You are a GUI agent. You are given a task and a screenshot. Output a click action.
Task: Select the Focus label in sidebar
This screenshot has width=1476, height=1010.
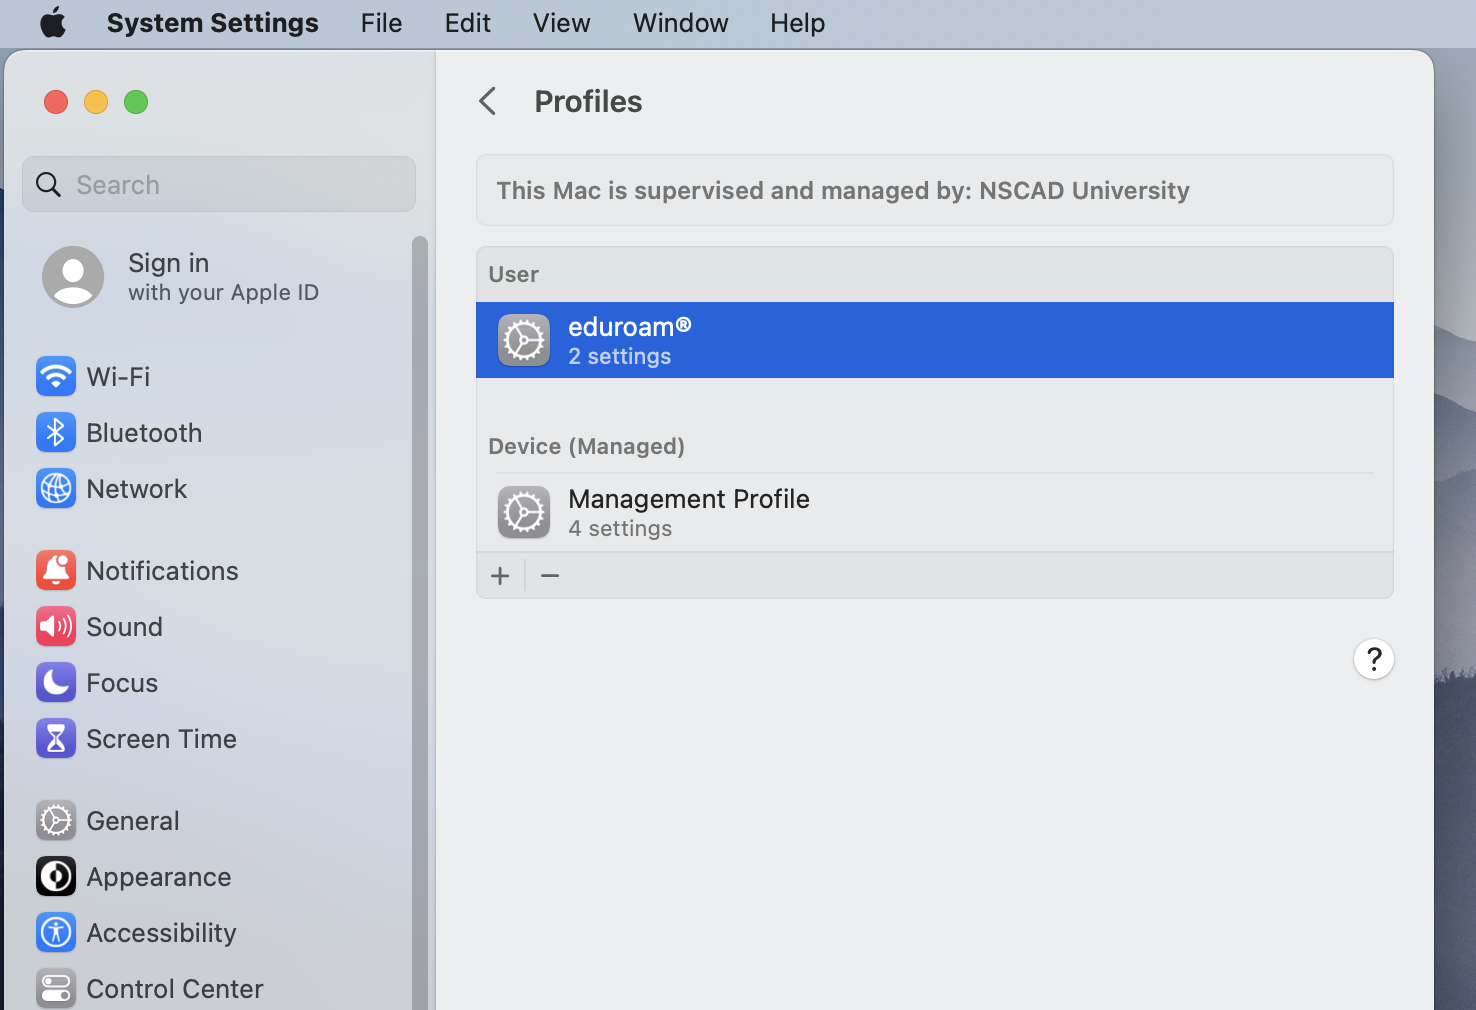tap(122, 683)
